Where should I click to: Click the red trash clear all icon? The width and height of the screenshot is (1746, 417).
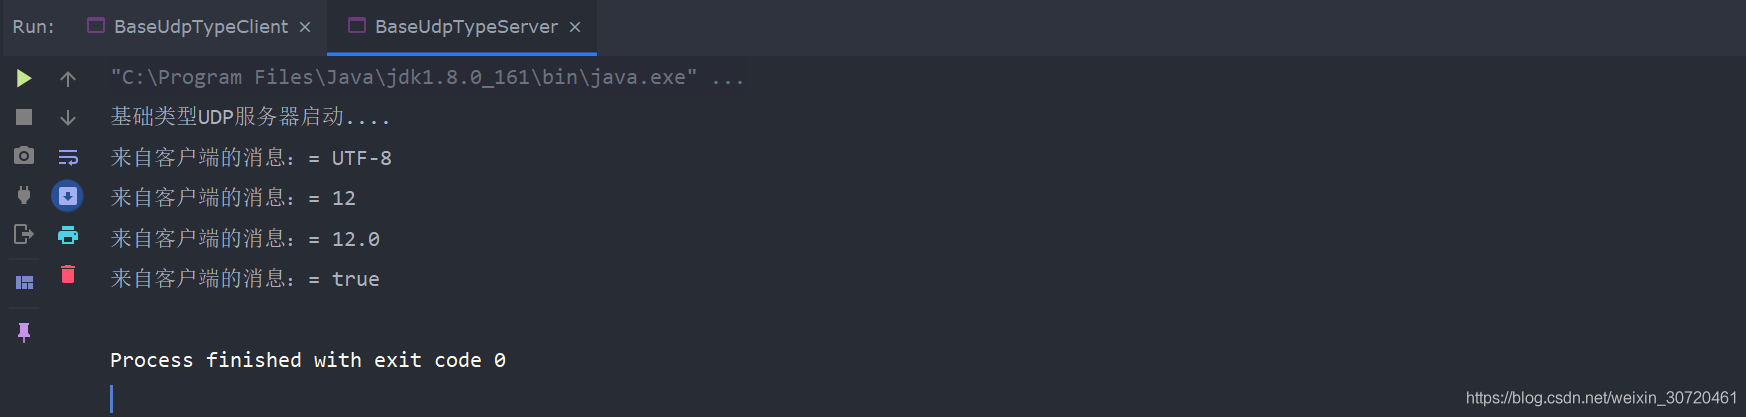pyautogui.click(x=68, y=274)
